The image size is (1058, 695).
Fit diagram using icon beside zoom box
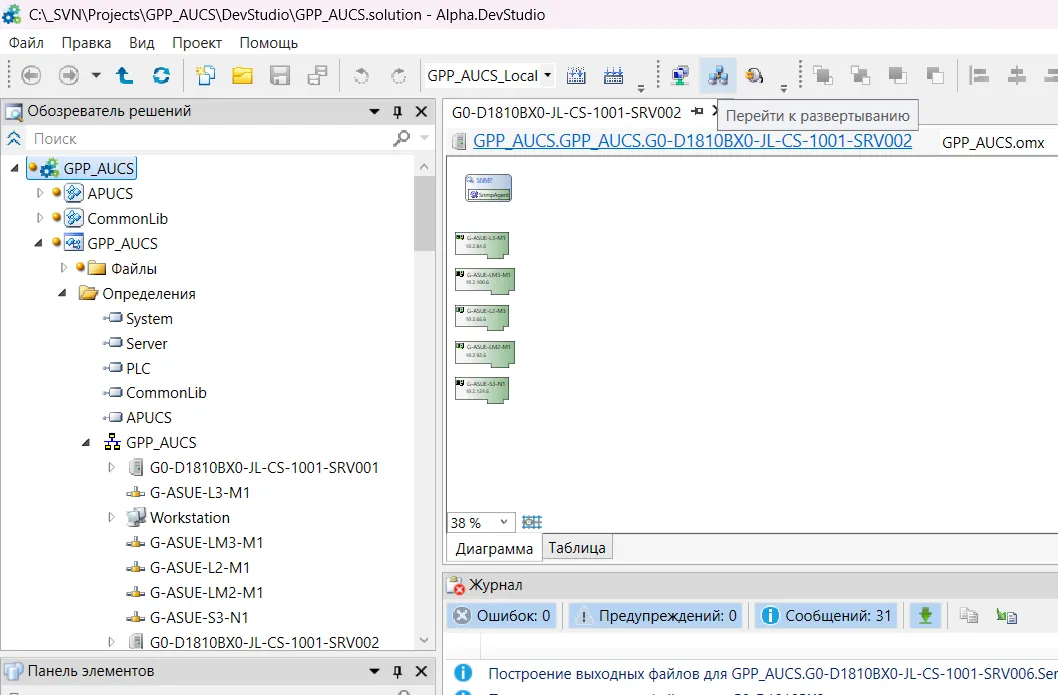[532, 522]
